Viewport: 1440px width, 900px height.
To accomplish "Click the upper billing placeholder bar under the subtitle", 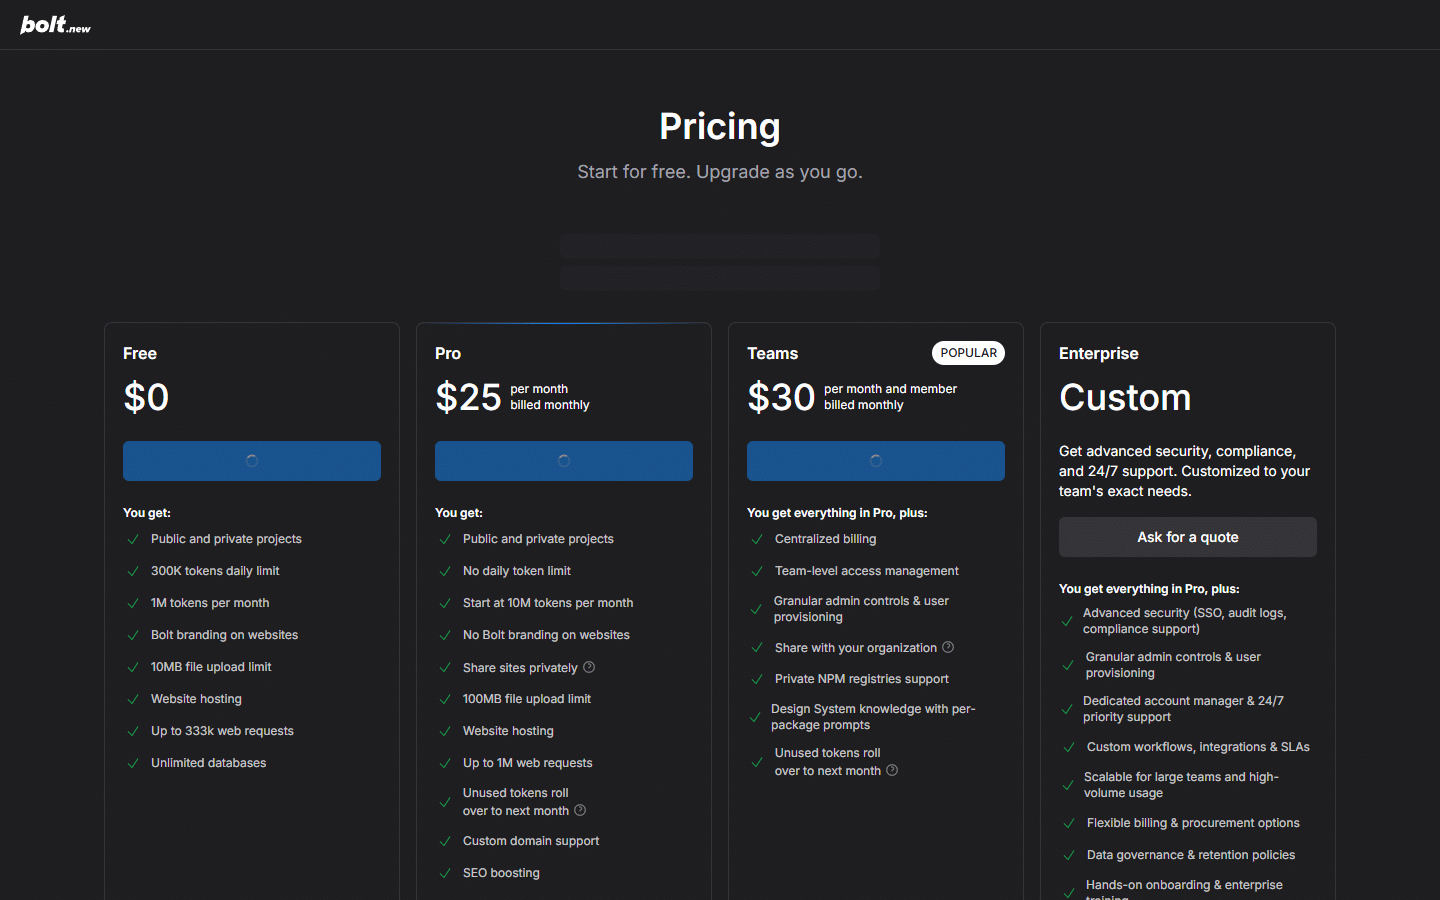I will (x=720, y=246).
